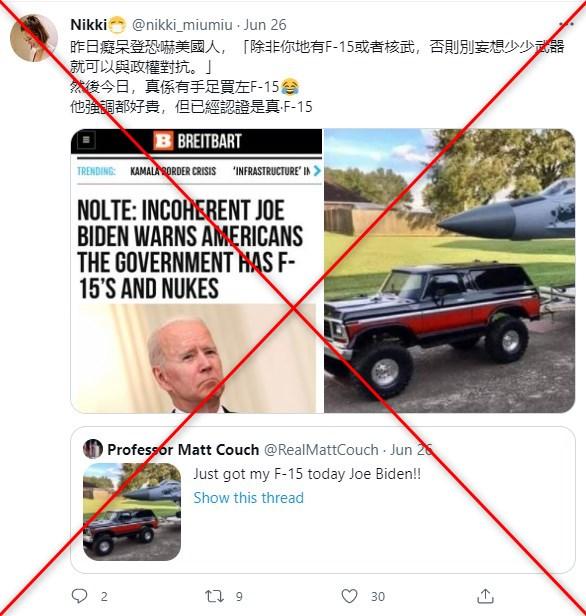Click the reply speech bubble icon
Image resolution: width=586 pixels, height=616 pixels.
tap(79, 596)
